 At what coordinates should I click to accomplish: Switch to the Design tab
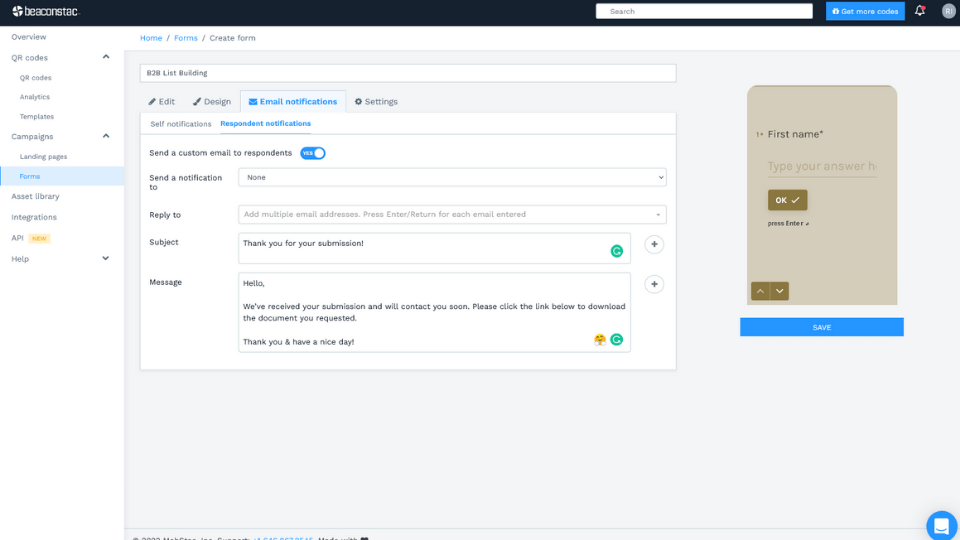click(x=212, y=102)
